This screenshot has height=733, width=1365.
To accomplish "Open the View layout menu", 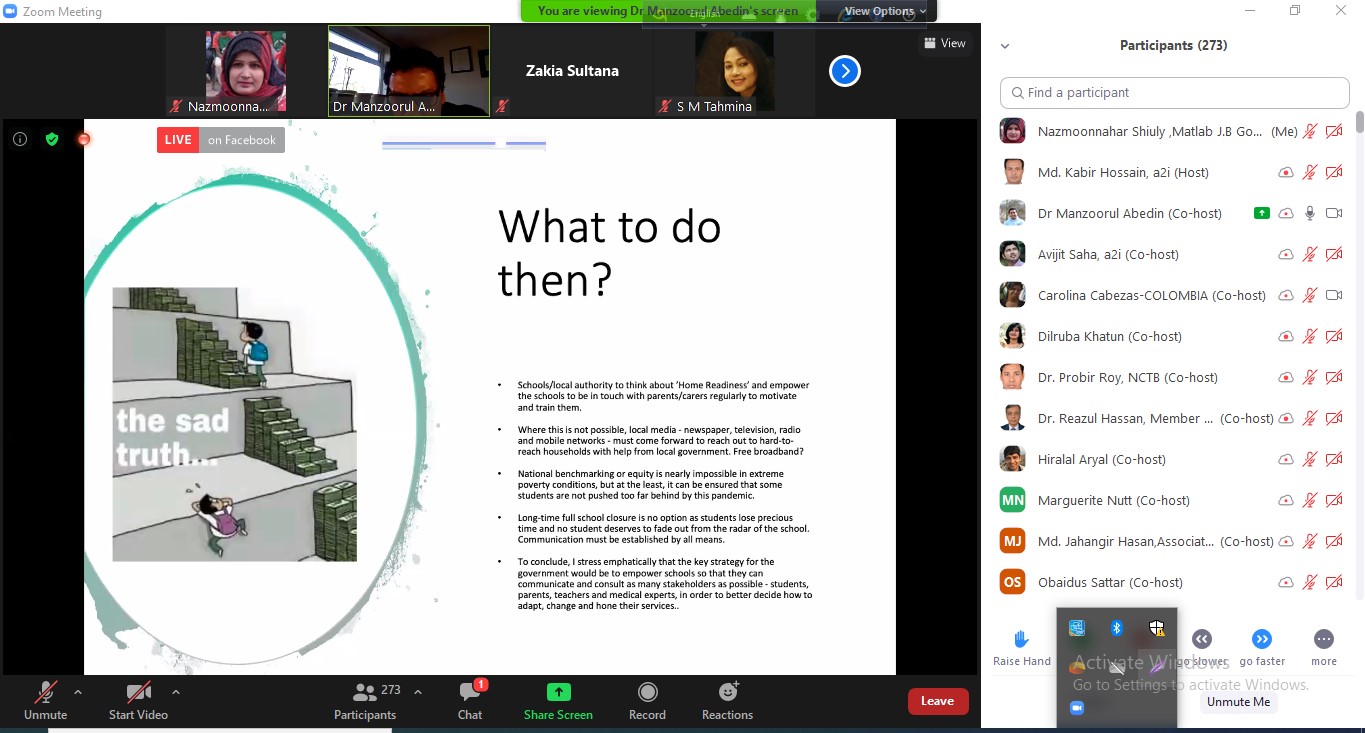I will (945, 43).
